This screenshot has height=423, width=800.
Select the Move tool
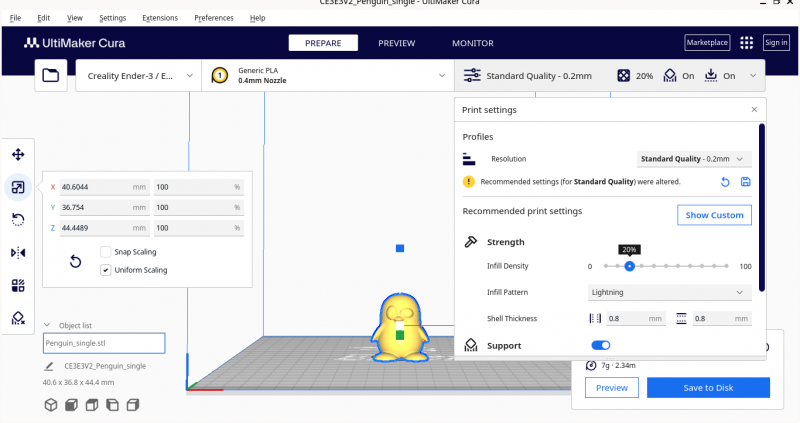click(18, 155)
